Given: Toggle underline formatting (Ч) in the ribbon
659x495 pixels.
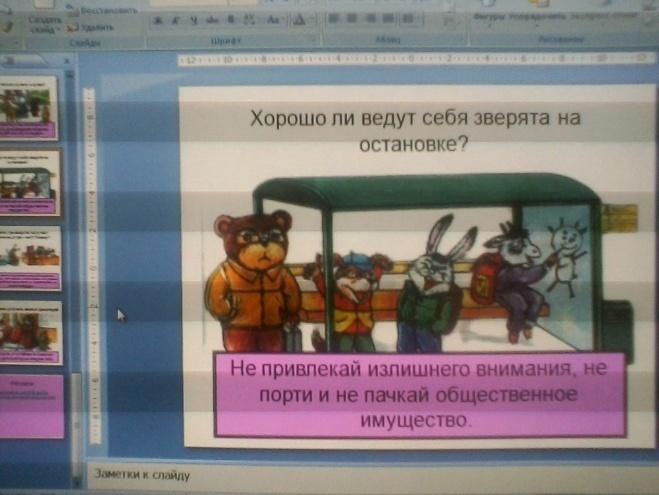Looking at the screenshot, I should 193,21.
